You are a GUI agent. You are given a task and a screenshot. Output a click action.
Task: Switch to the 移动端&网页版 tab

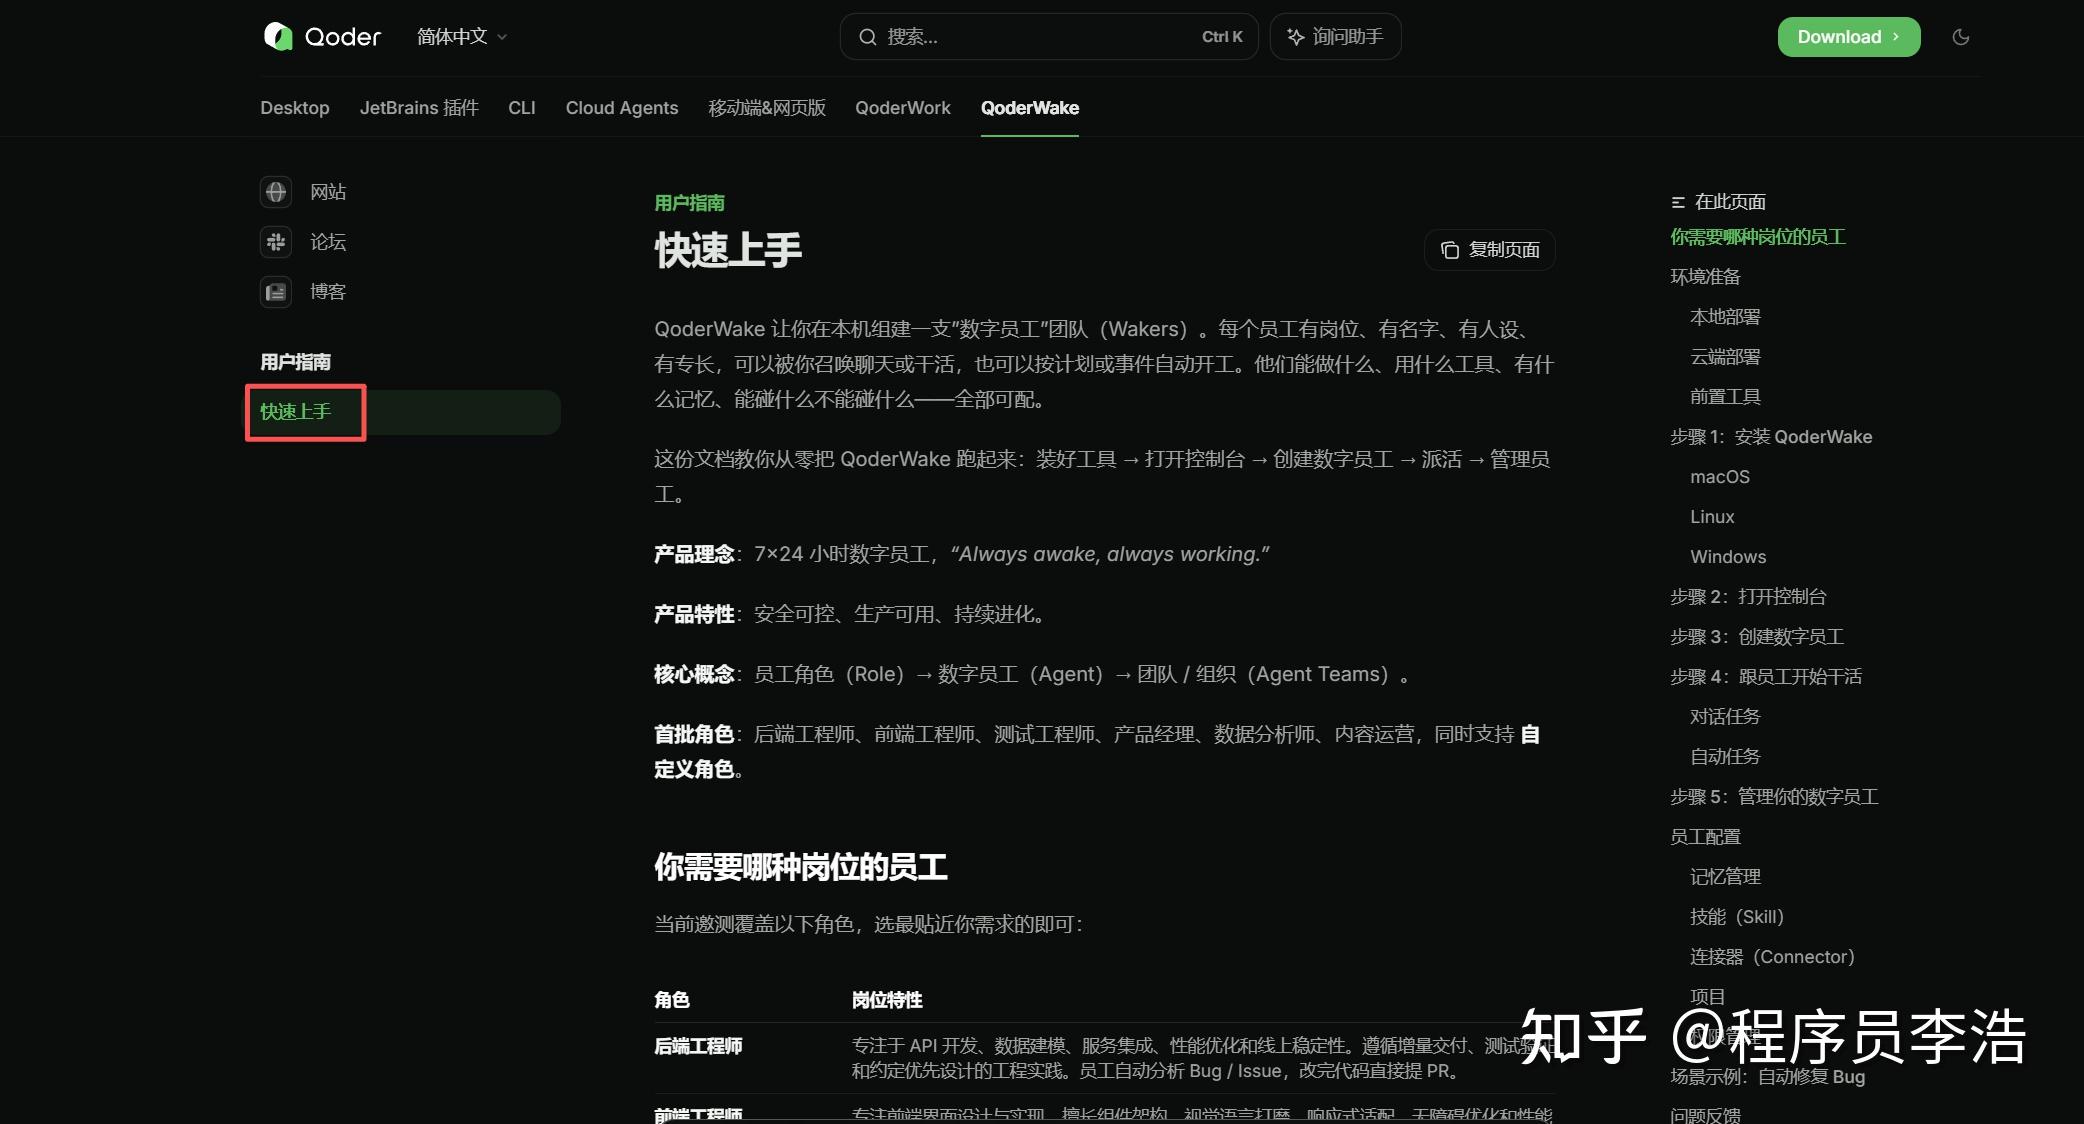tap(767, 108)
